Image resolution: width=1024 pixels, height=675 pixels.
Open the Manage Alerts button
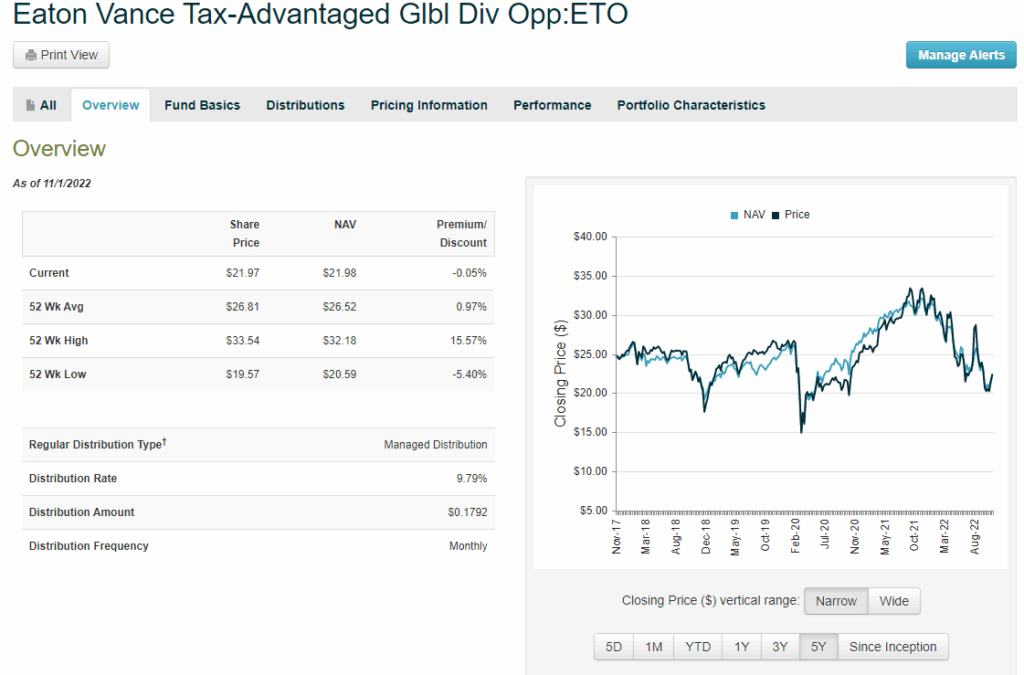961,55
